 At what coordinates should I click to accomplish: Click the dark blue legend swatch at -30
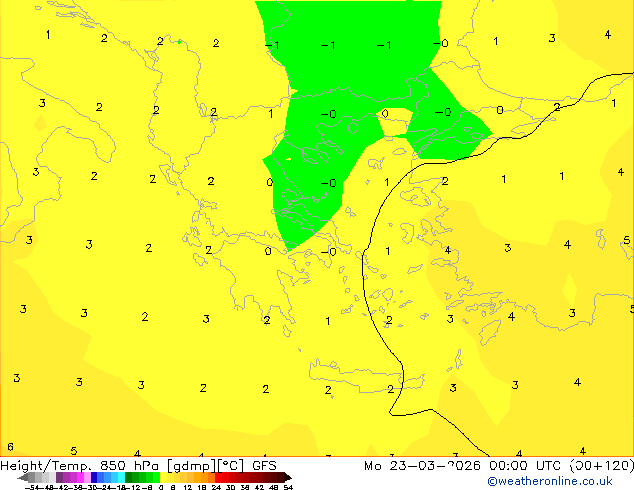click(94, 477)
